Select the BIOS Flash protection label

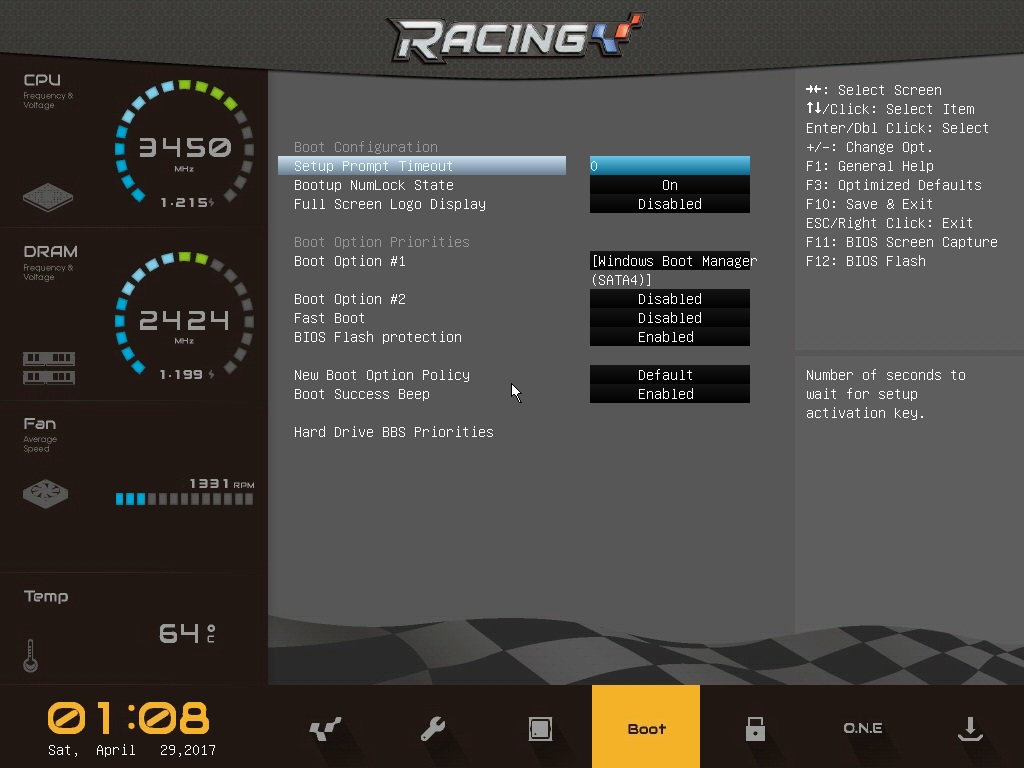point(377,336)
